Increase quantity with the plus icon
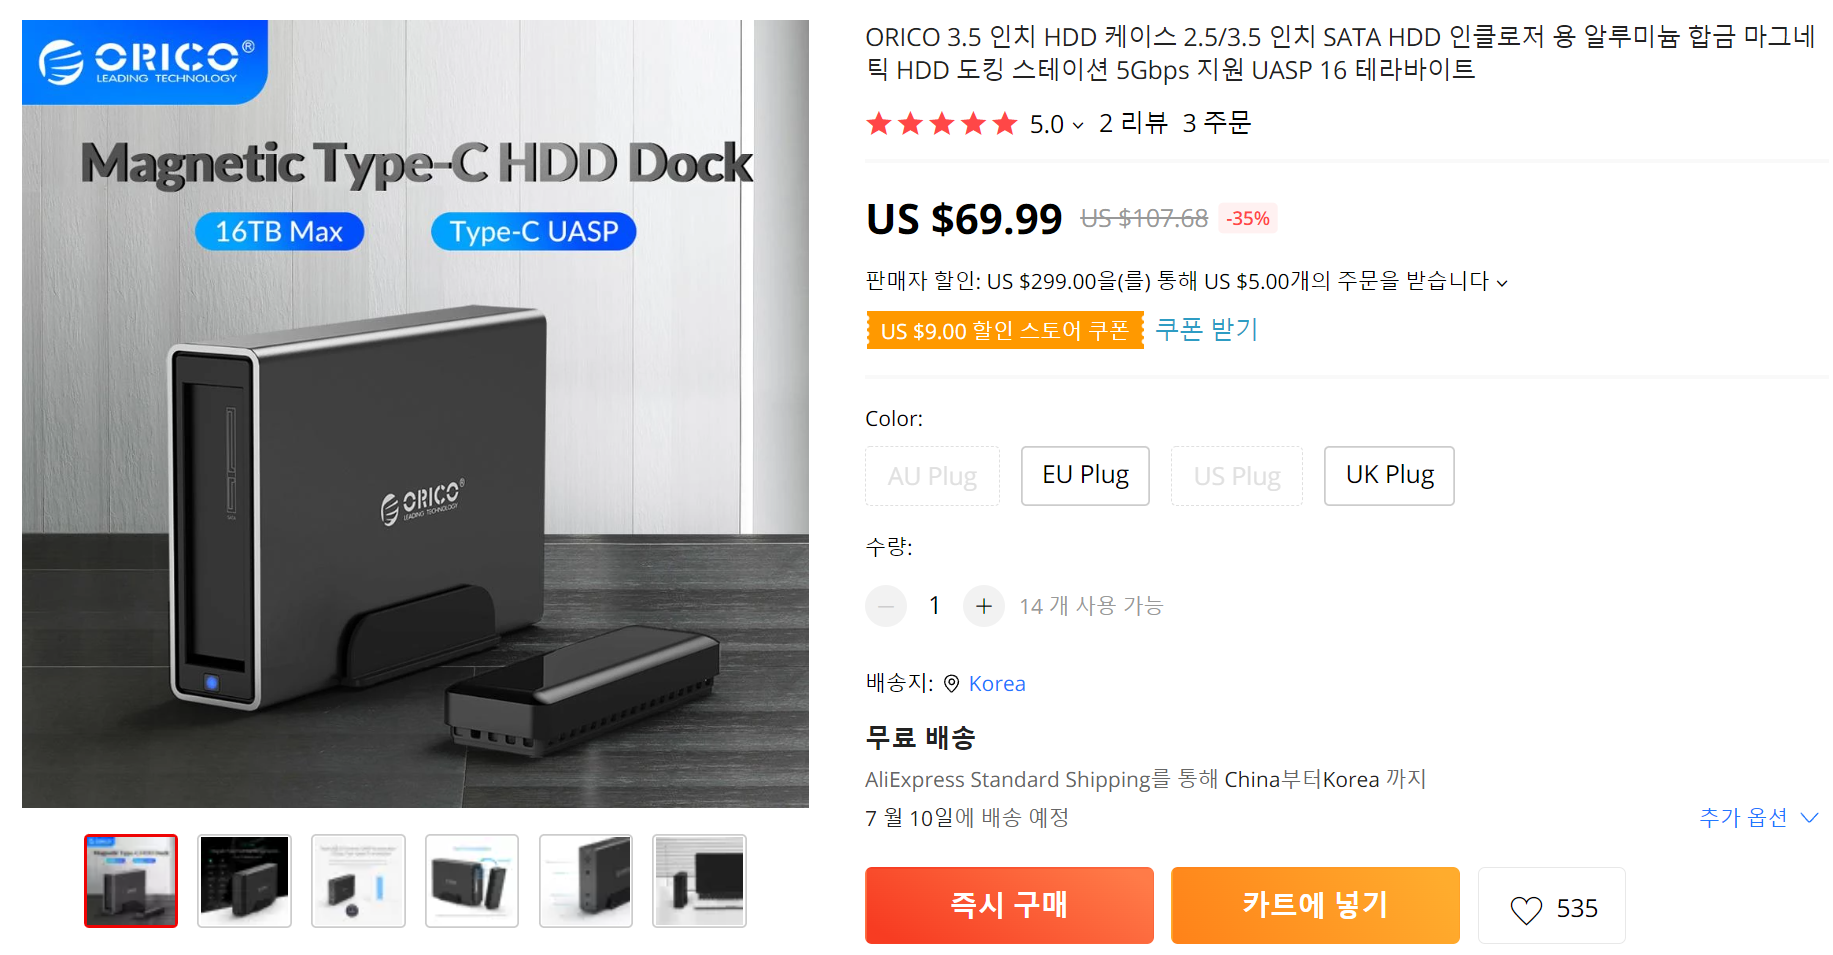The width and height of the screenshot is (1833, 955). (x=984, y=606)
